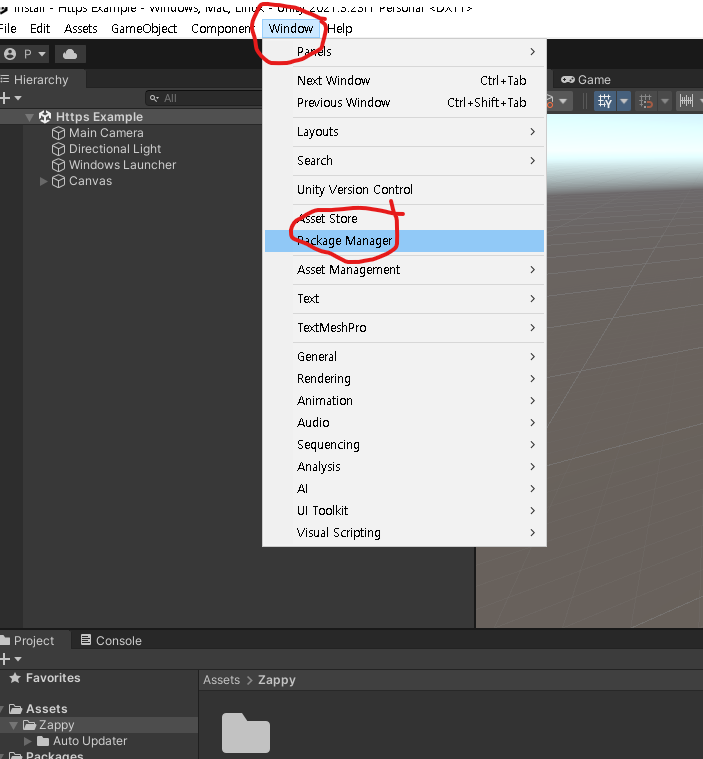Select the folder thumbnail in Zappy
This screenshot has width=703, height=759.
click(246, 732)
